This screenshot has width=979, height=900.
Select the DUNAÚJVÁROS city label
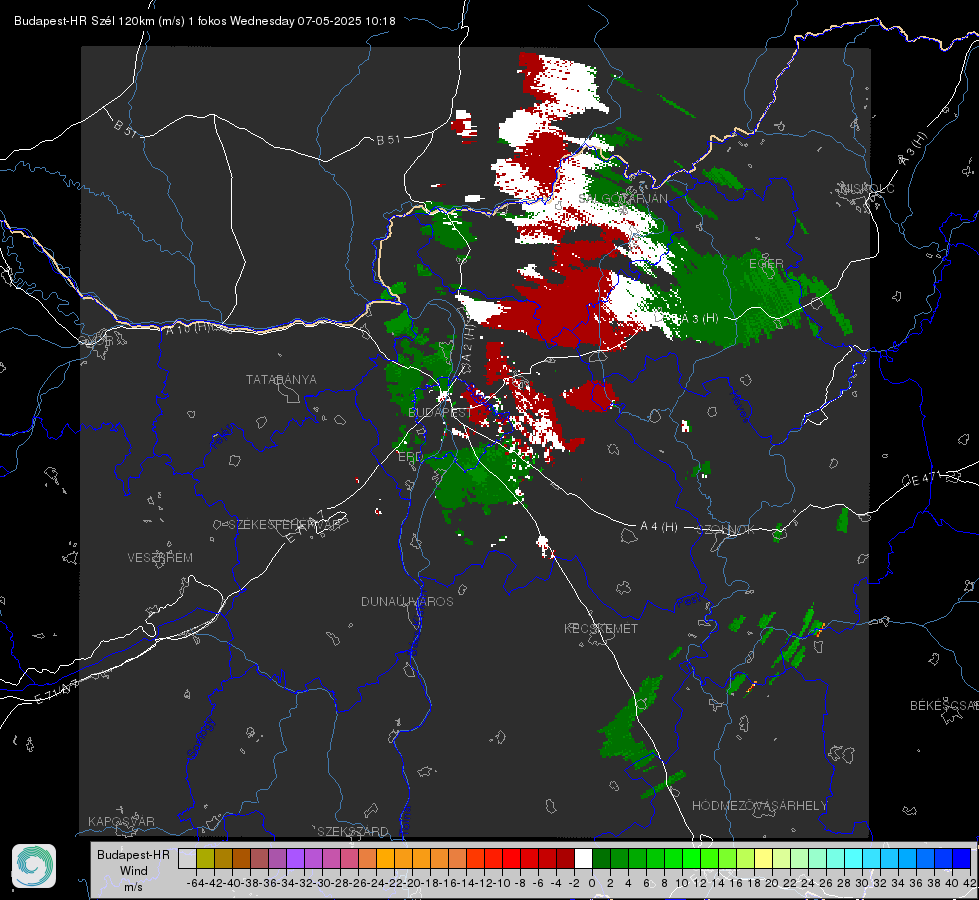click(407, 601)
